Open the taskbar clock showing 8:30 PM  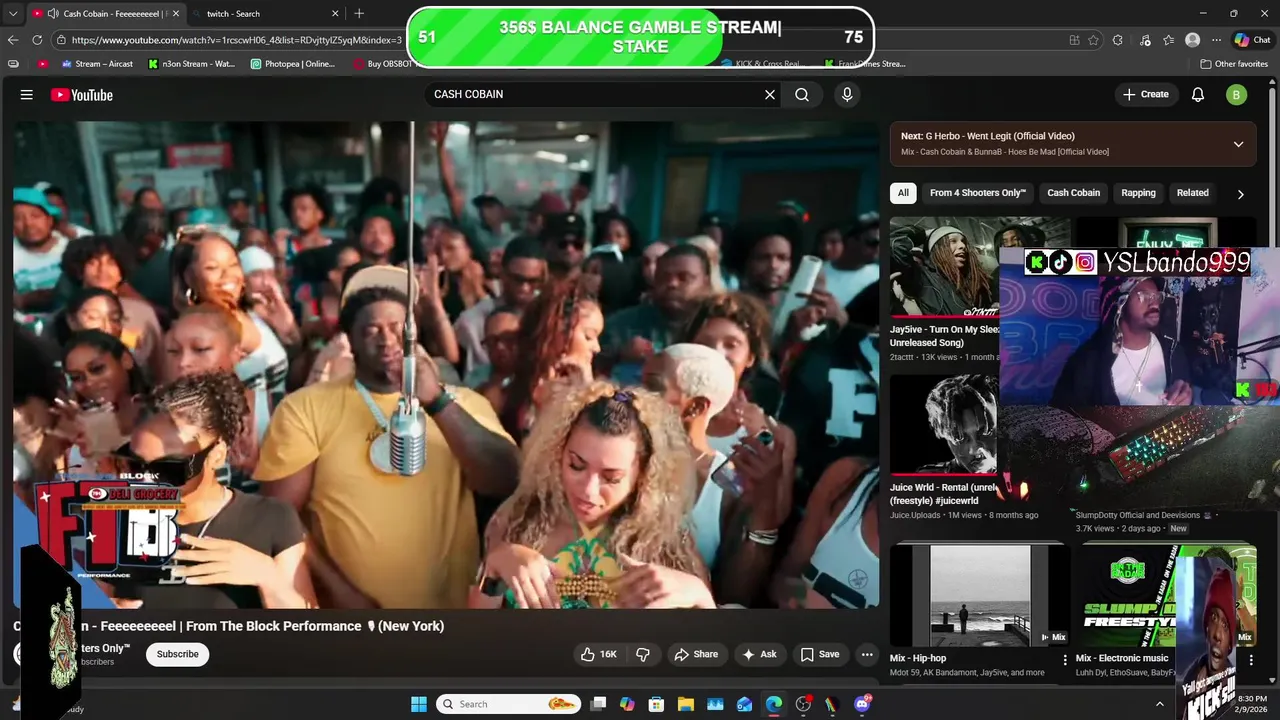click(x=1252, y=704)
